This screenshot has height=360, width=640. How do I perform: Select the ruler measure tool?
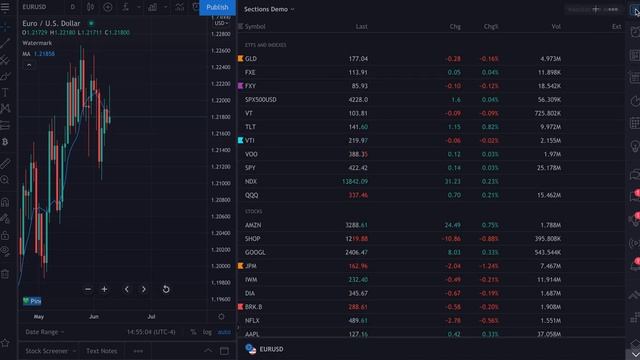(x=5, y=163)
